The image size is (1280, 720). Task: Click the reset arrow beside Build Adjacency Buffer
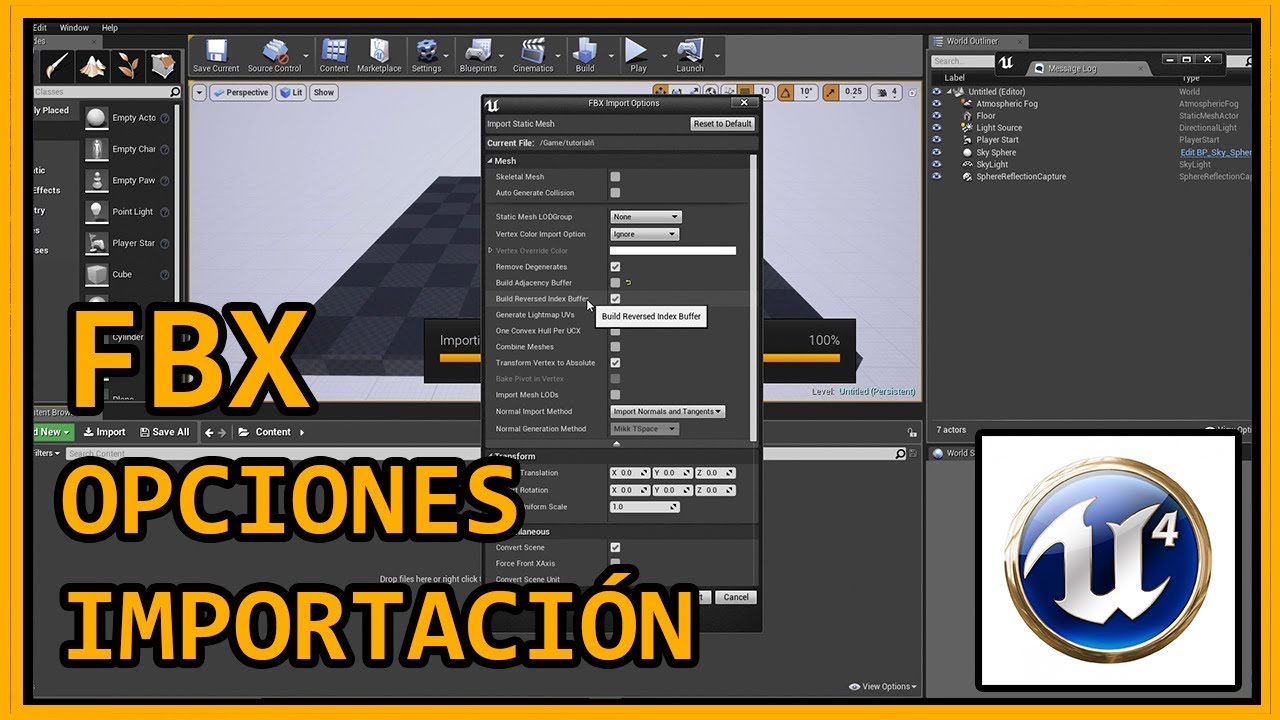point(629,283)
